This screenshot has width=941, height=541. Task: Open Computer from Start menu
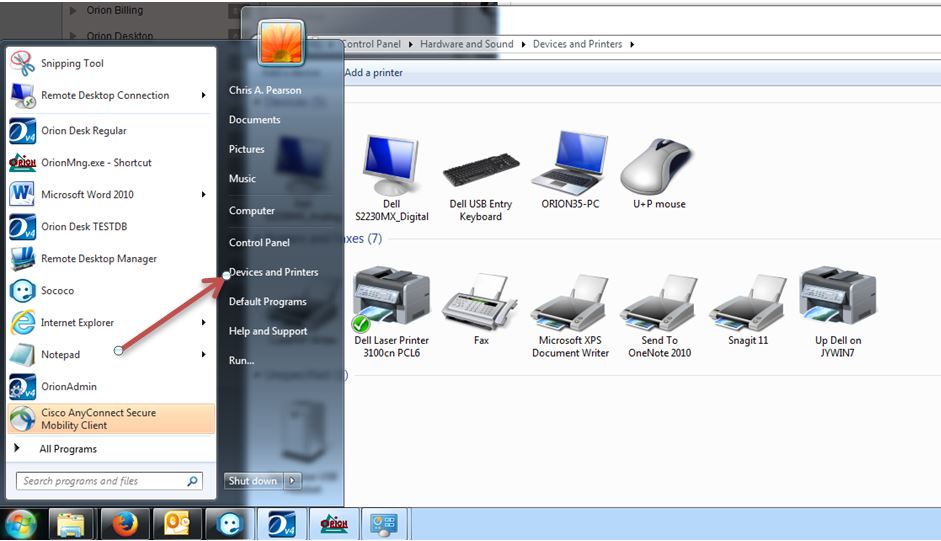(251, 211)
